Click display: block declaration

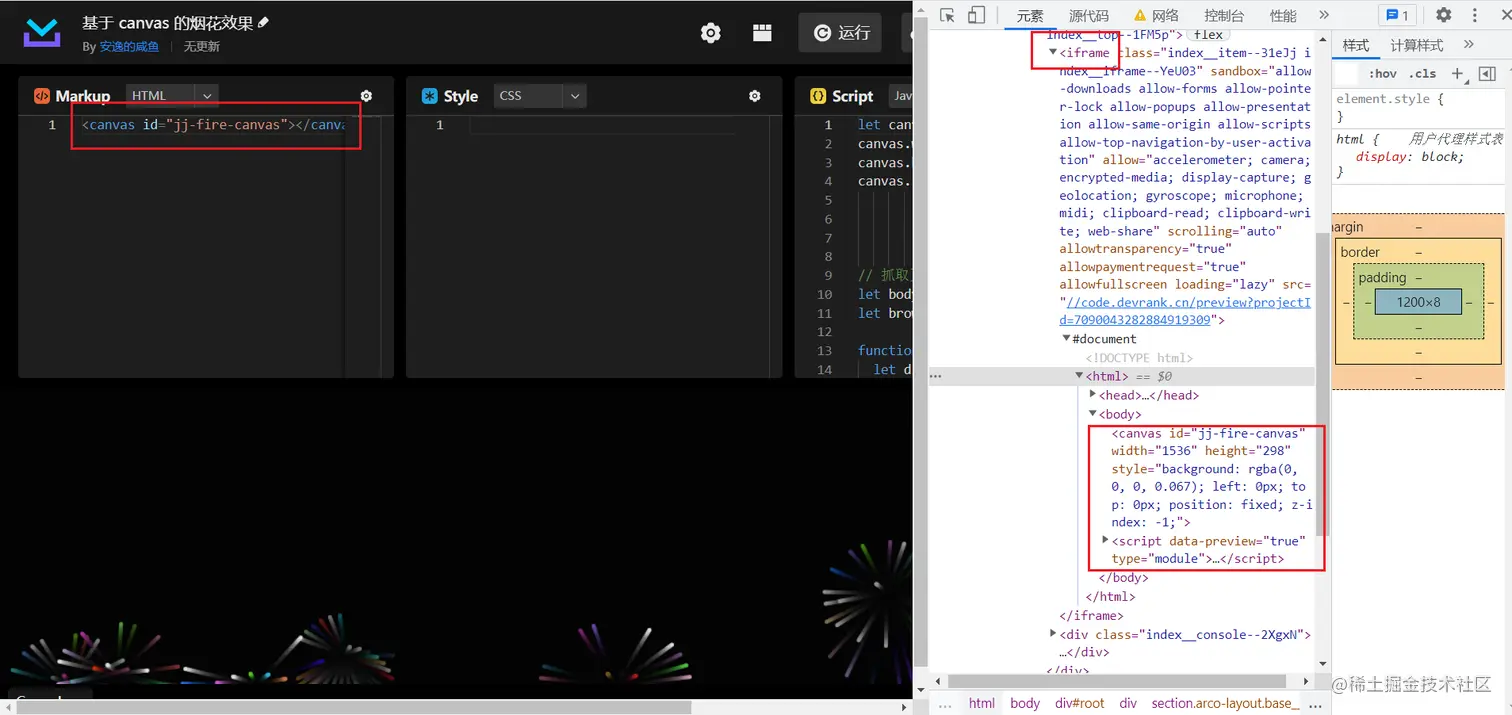click(x=1410, y=157)
